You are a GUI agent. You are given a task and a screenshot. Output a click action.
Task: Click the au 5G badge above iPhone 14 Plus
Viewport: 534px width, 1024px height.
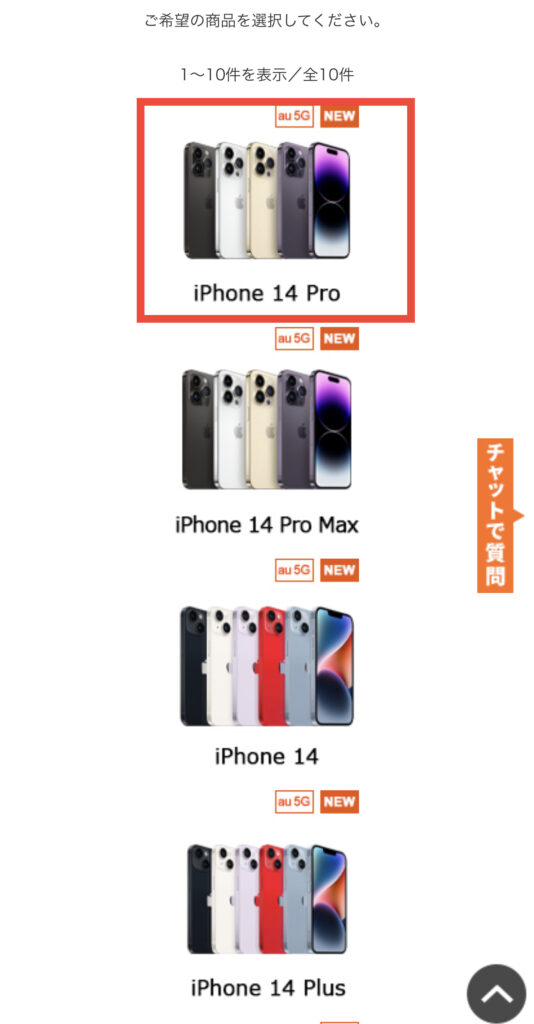point(294,801)
